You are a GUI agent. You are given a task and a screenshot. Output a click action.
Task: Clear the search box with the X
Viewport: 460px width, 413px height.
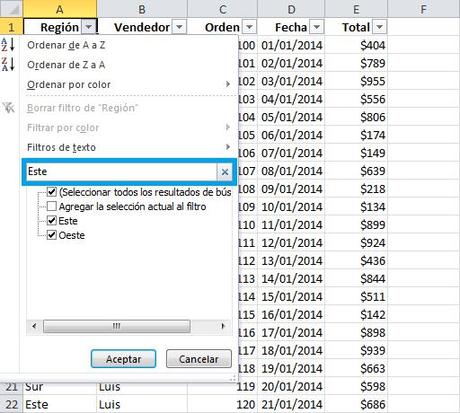click(225, 172)
